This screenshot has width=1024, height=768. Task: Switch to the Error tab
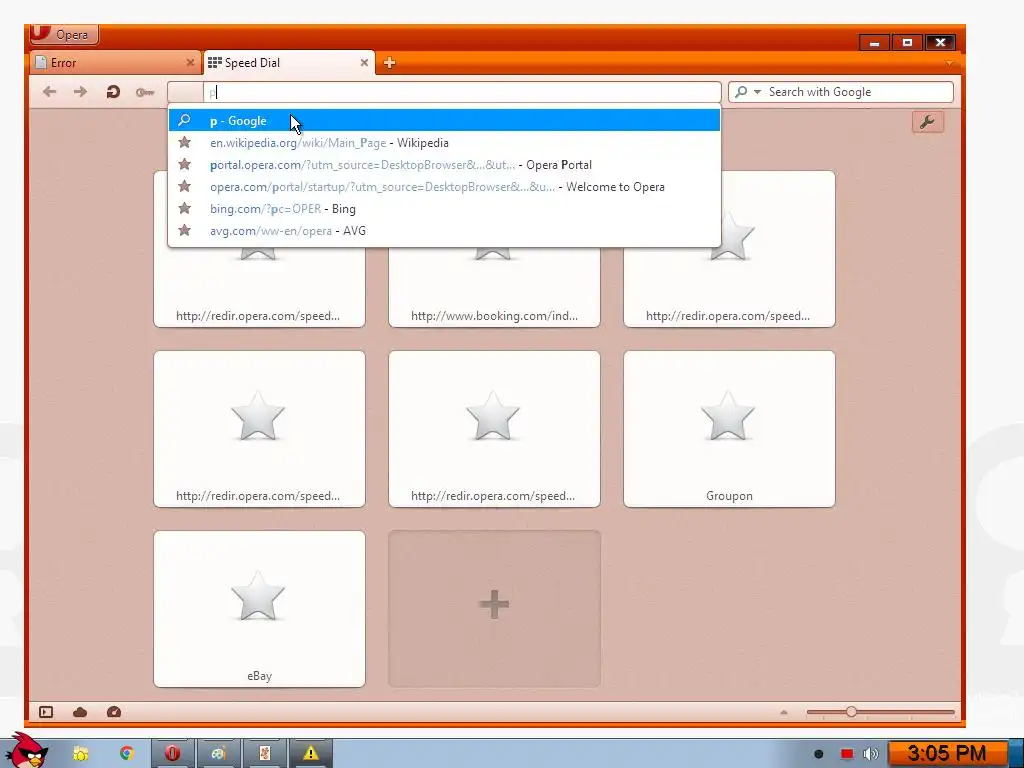coord(116,63)
